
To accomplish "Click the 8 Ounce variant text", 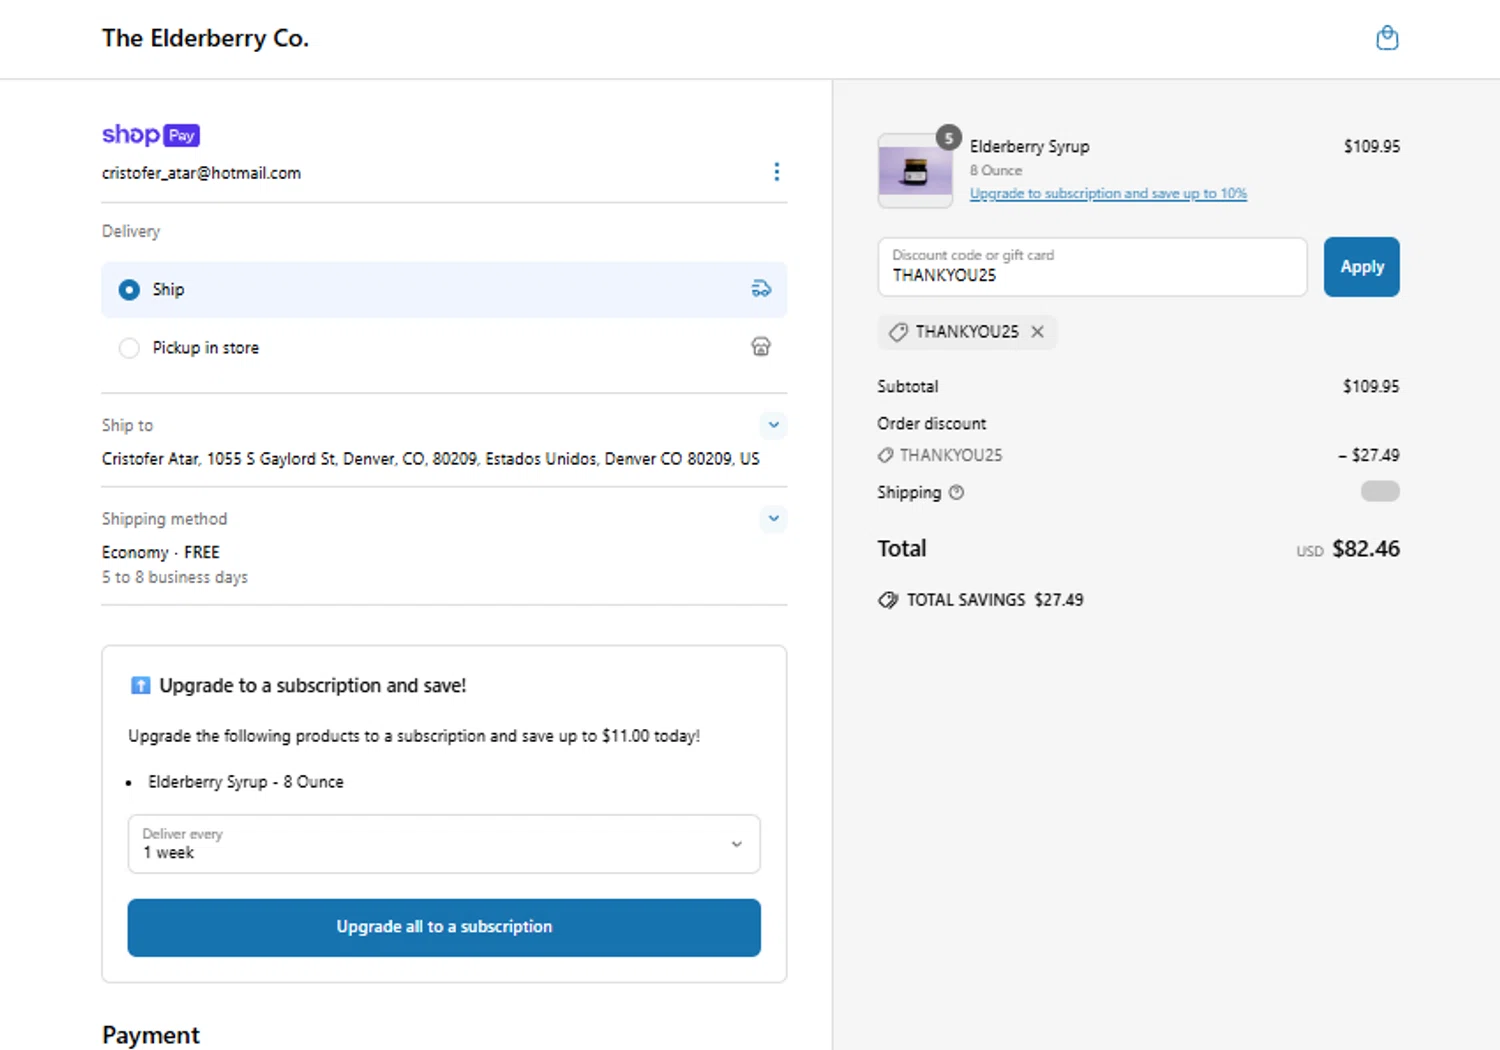I will pos(996,171).
